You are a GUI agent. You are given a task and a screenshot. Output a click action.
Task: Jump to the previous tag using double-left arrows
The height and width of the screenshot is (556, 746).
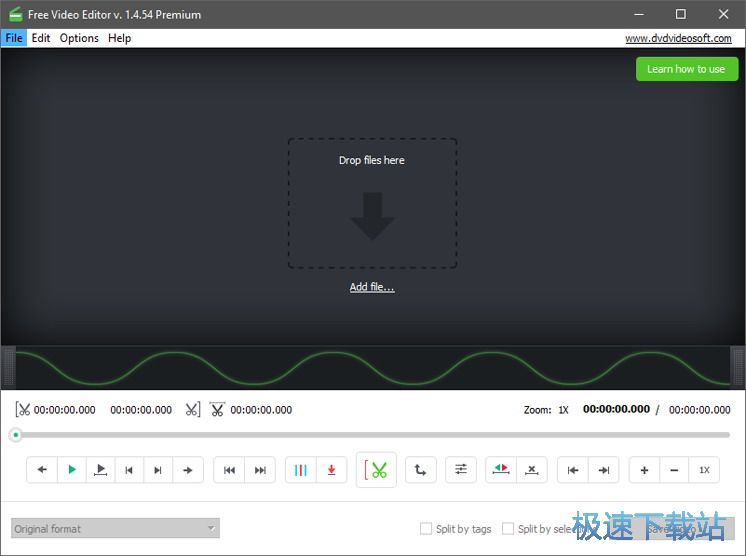tap(229, 470)
